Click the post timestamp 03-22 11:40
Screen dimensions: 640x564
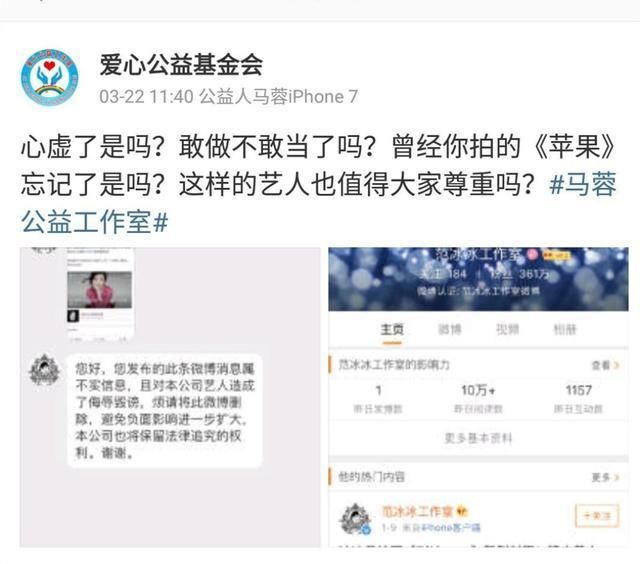pyautogui.click(x=146, y=97)
